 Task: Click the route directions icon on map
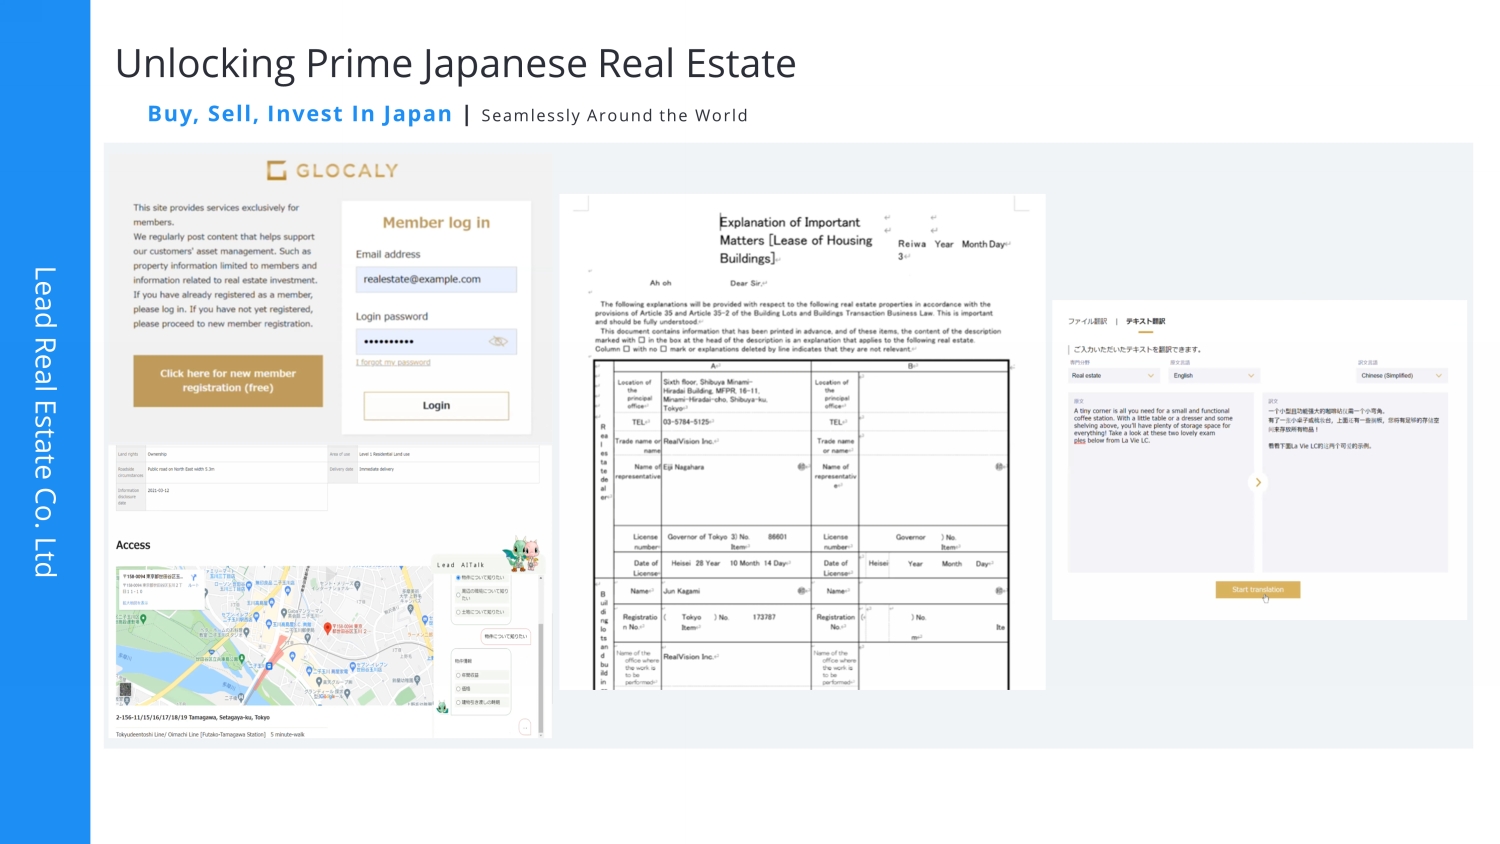click(x=193, y=577)
